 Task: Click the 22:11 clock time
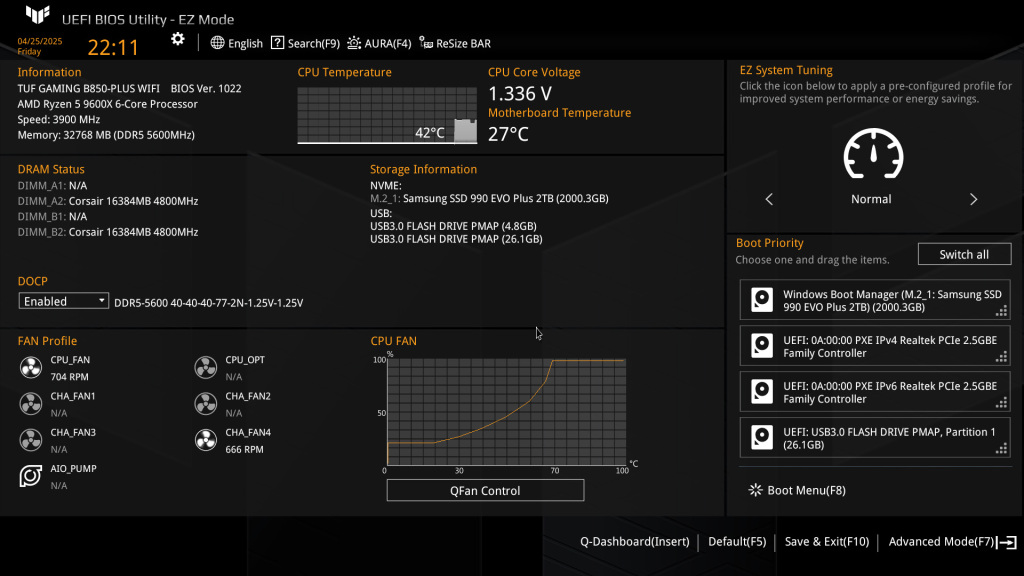(113, 47)
